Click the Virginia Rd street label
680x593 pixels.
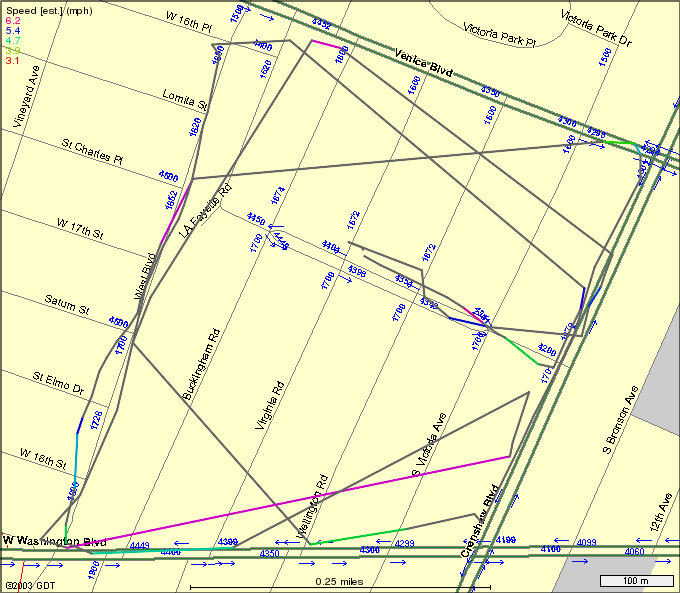(269, 406)
